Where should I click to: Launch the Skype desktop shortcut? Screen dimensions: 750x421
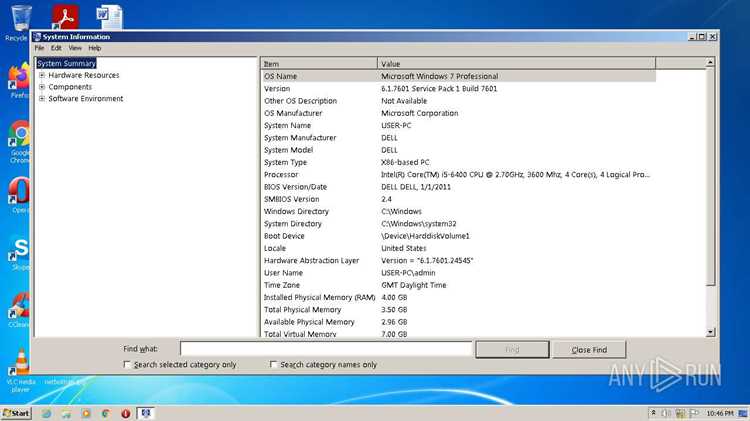coord(19,255)
